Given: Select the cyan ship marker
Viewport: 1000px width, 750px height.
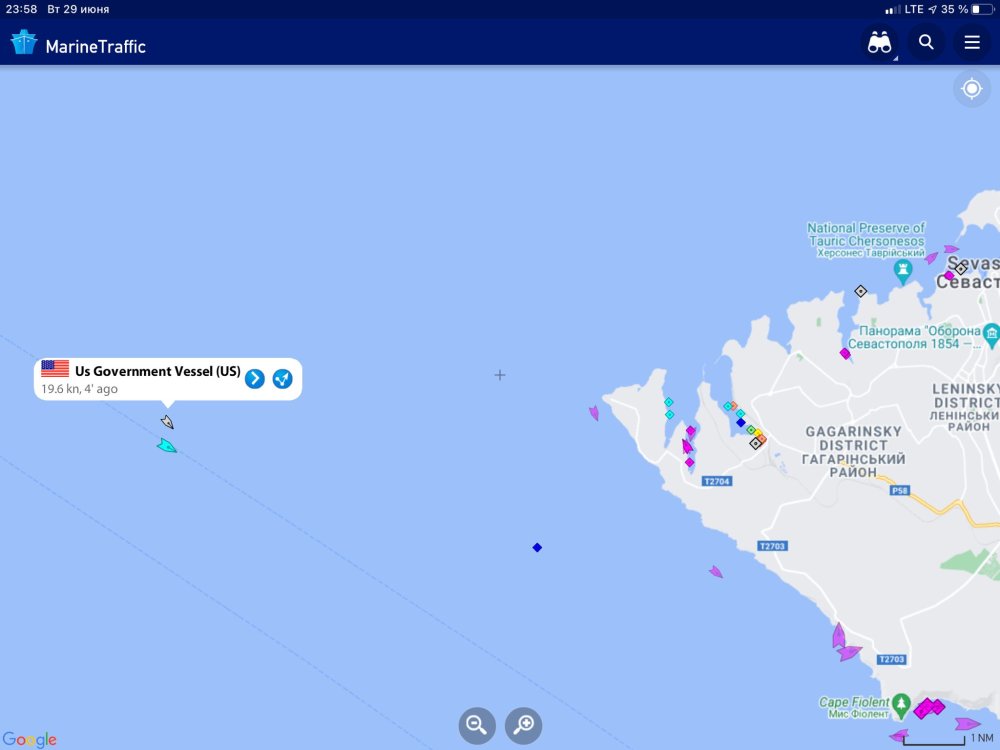Looking at the screenshot, I should tap(166, 445).
